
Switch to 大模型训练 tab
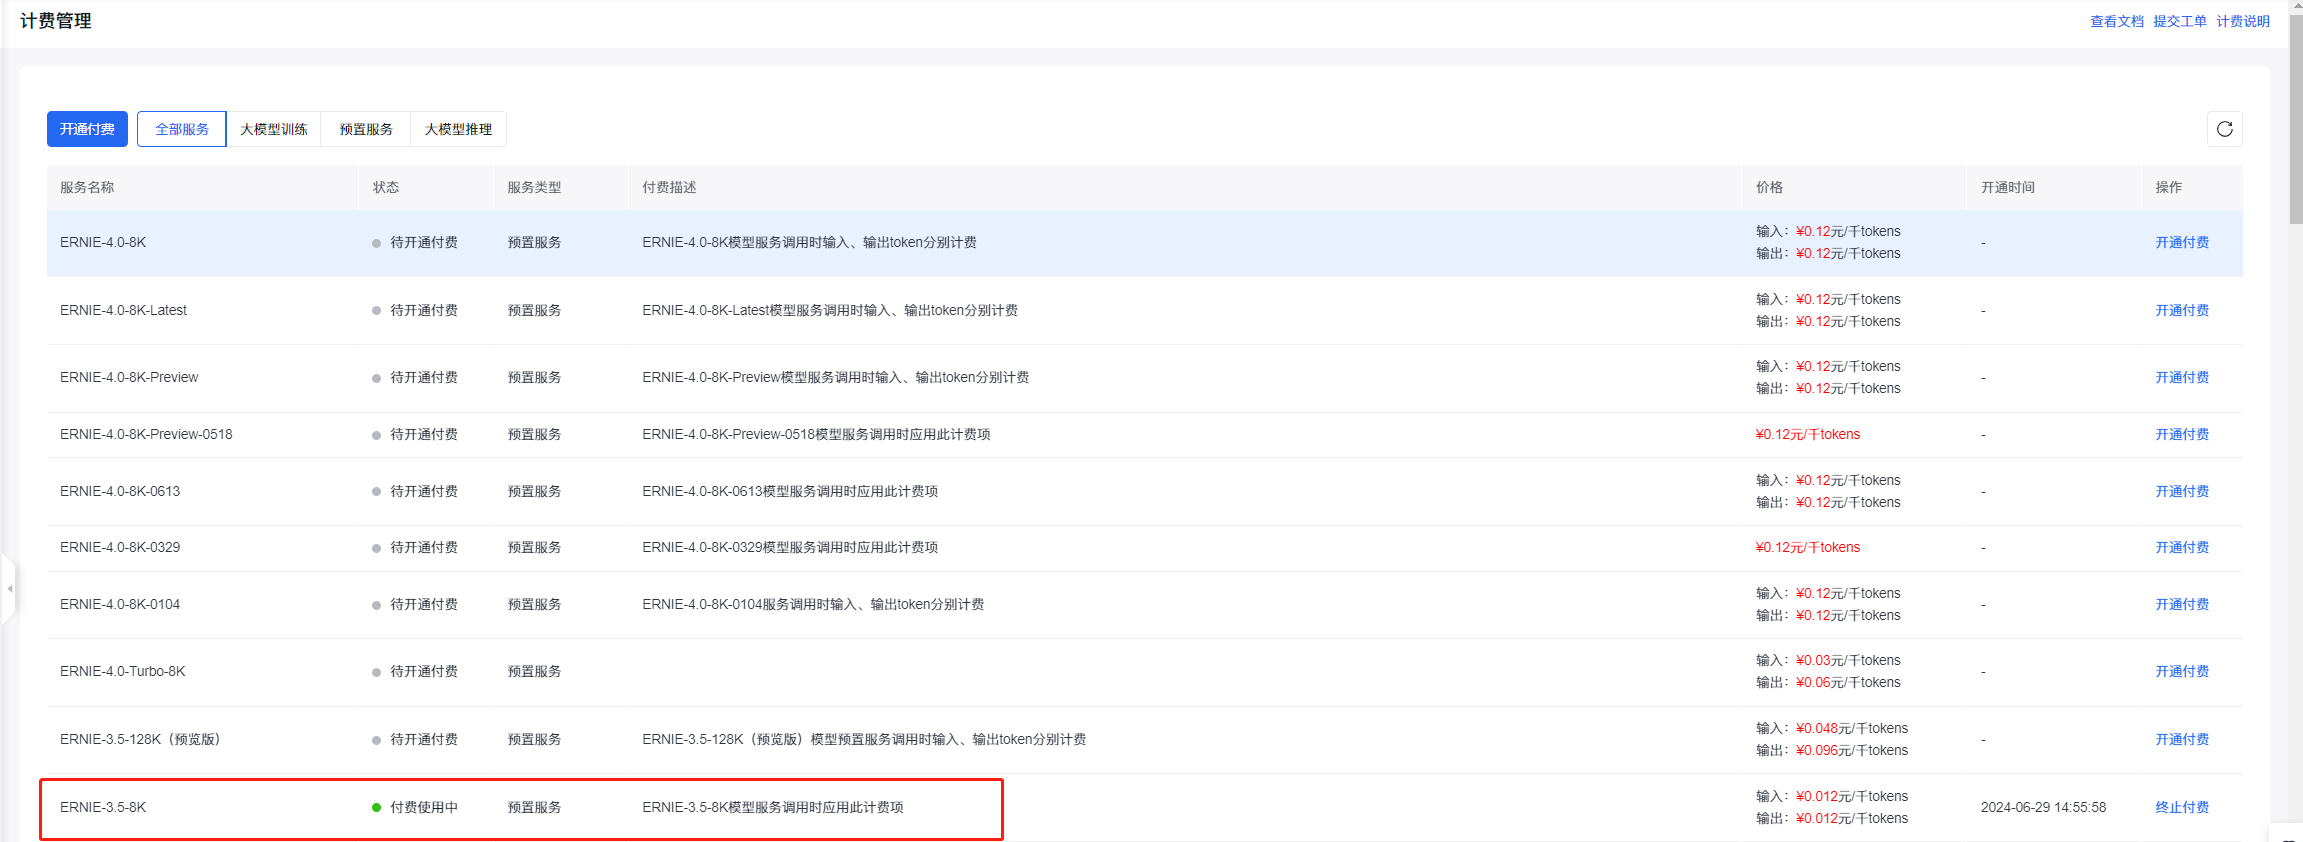[274, 129]
